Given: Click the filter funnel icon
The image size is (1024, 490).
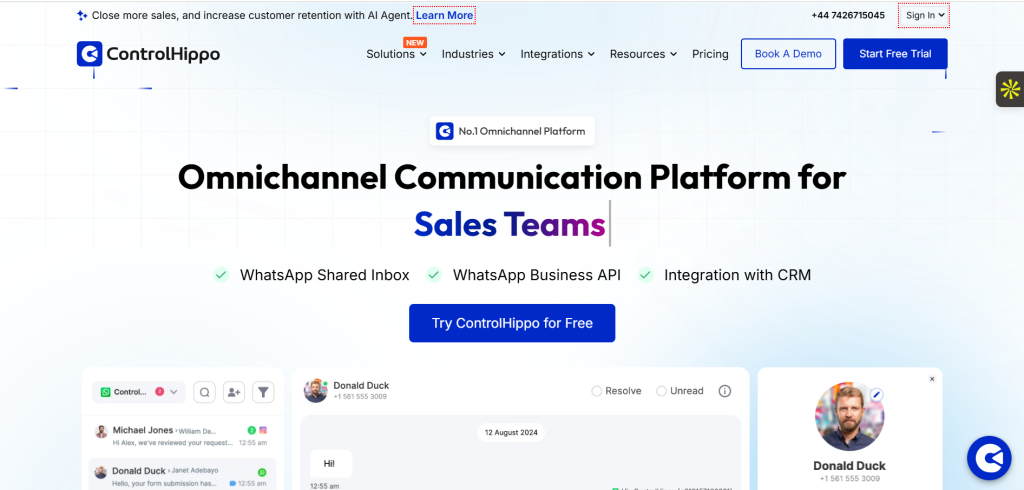Looking at the screenshot, I should coord(263,392).
